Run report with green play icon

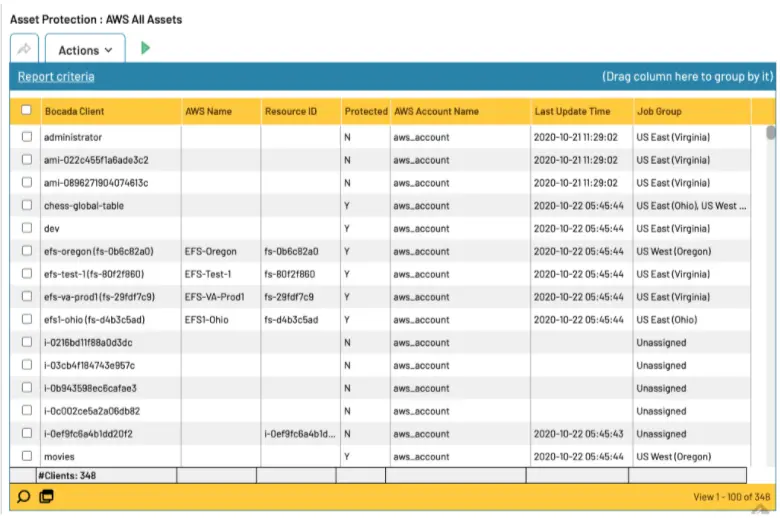point(145,48)
